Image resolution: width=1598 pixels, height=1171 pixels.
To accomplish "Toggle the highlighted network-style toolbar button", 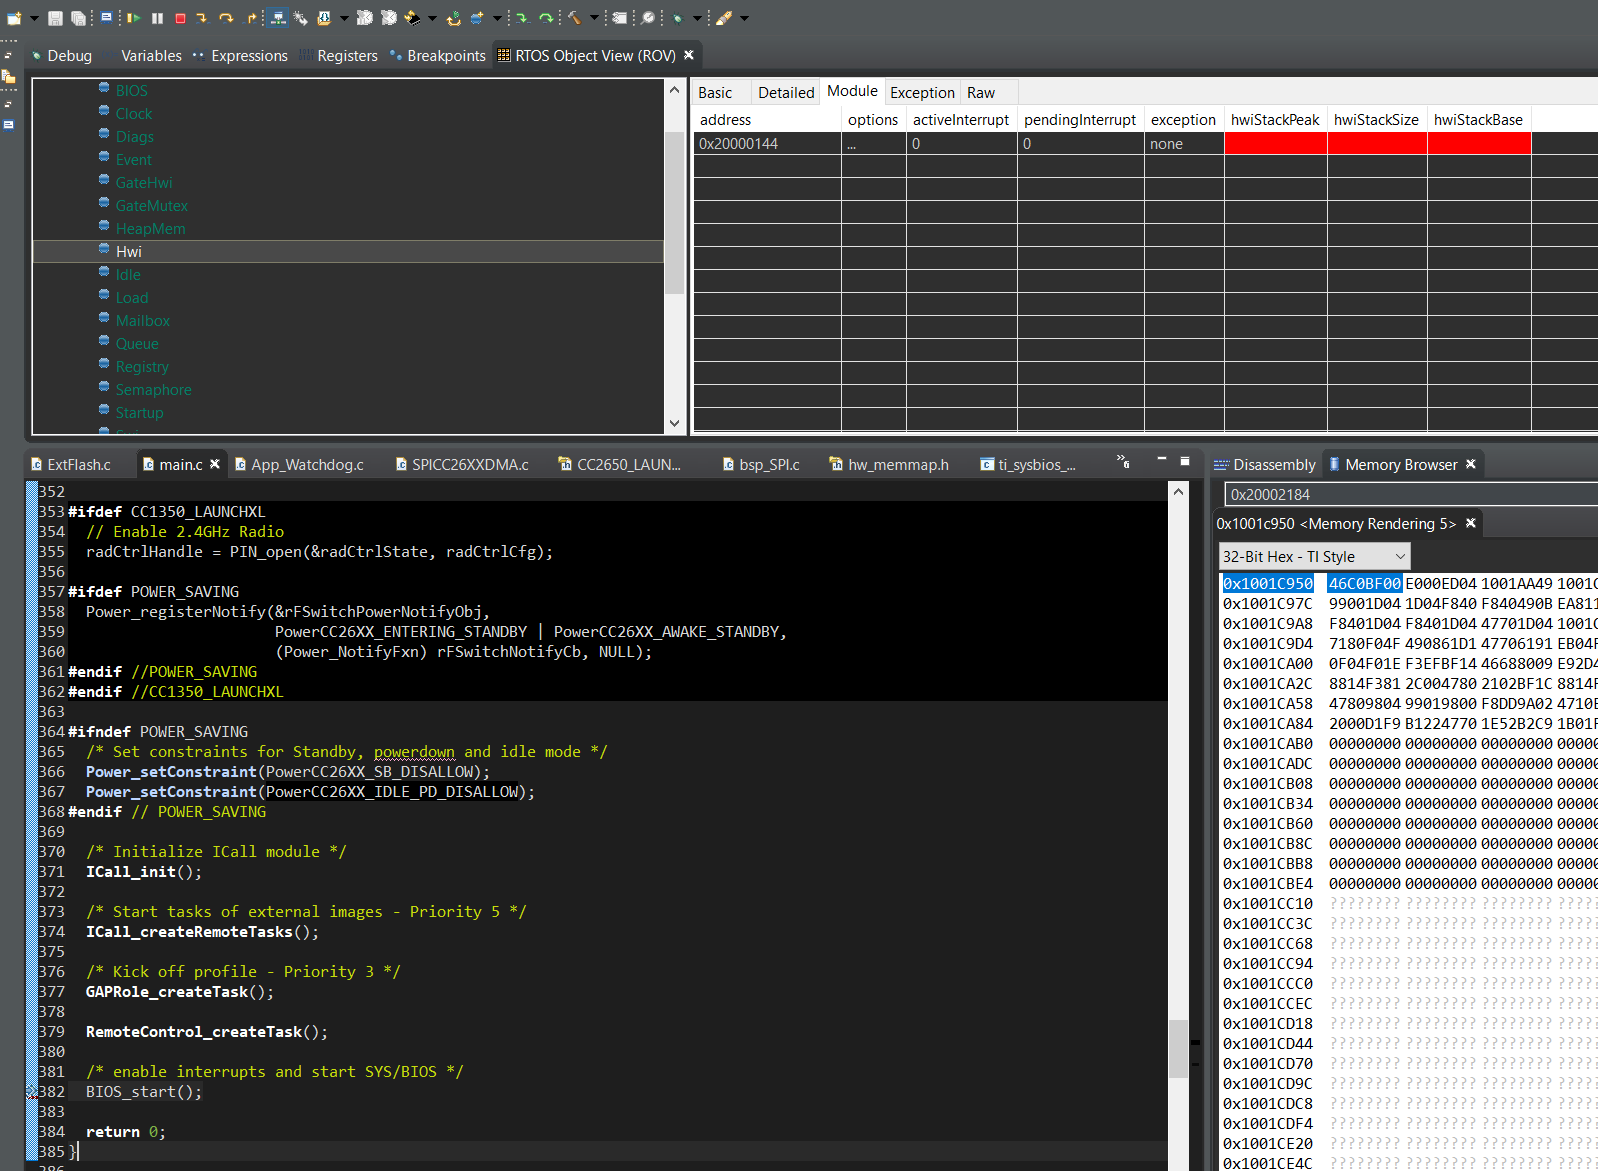I will point(278,18).
